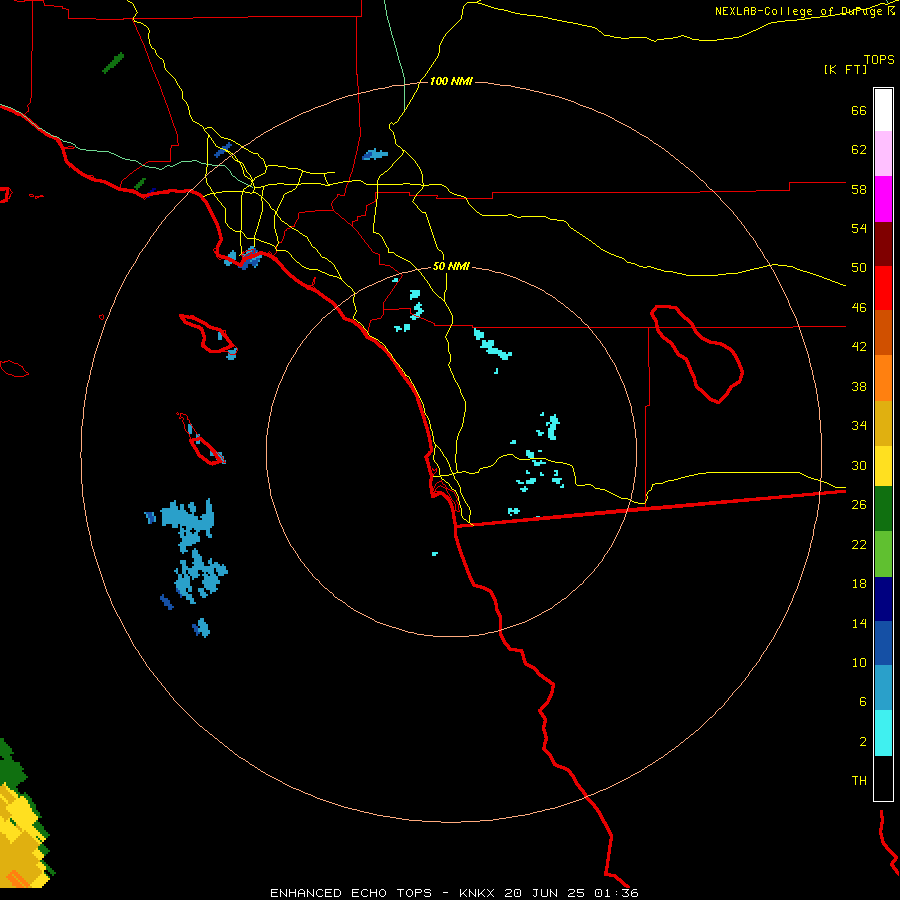Image resolution: width=900 pixels, height=900 pixels.
Task: Click the legend value '66'
Action: tap(859, 110)
